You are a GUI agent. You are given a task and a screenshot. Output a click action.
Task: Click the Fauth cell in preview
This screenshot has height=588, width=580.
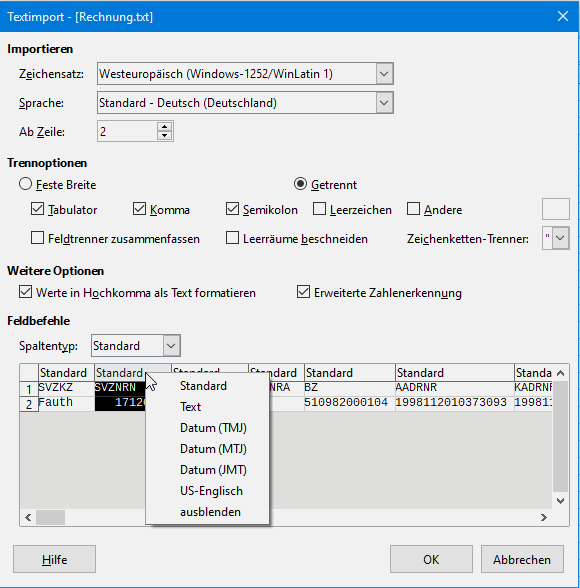point(66,403)
